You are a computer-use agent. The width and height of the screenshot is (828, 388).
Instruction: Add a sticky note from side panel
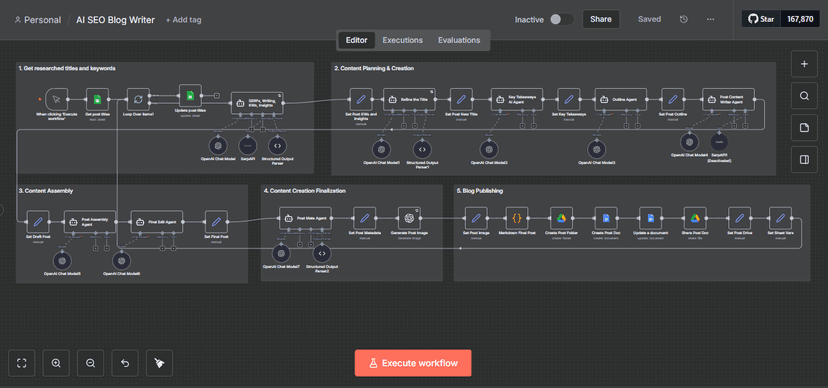click(804, 128)
